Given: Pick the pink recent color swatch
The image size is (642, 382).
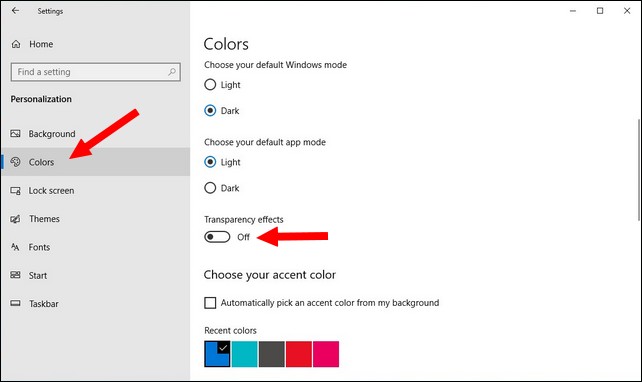Looking at the screenshot, I should pyautogui.click(x=326, y=354).
